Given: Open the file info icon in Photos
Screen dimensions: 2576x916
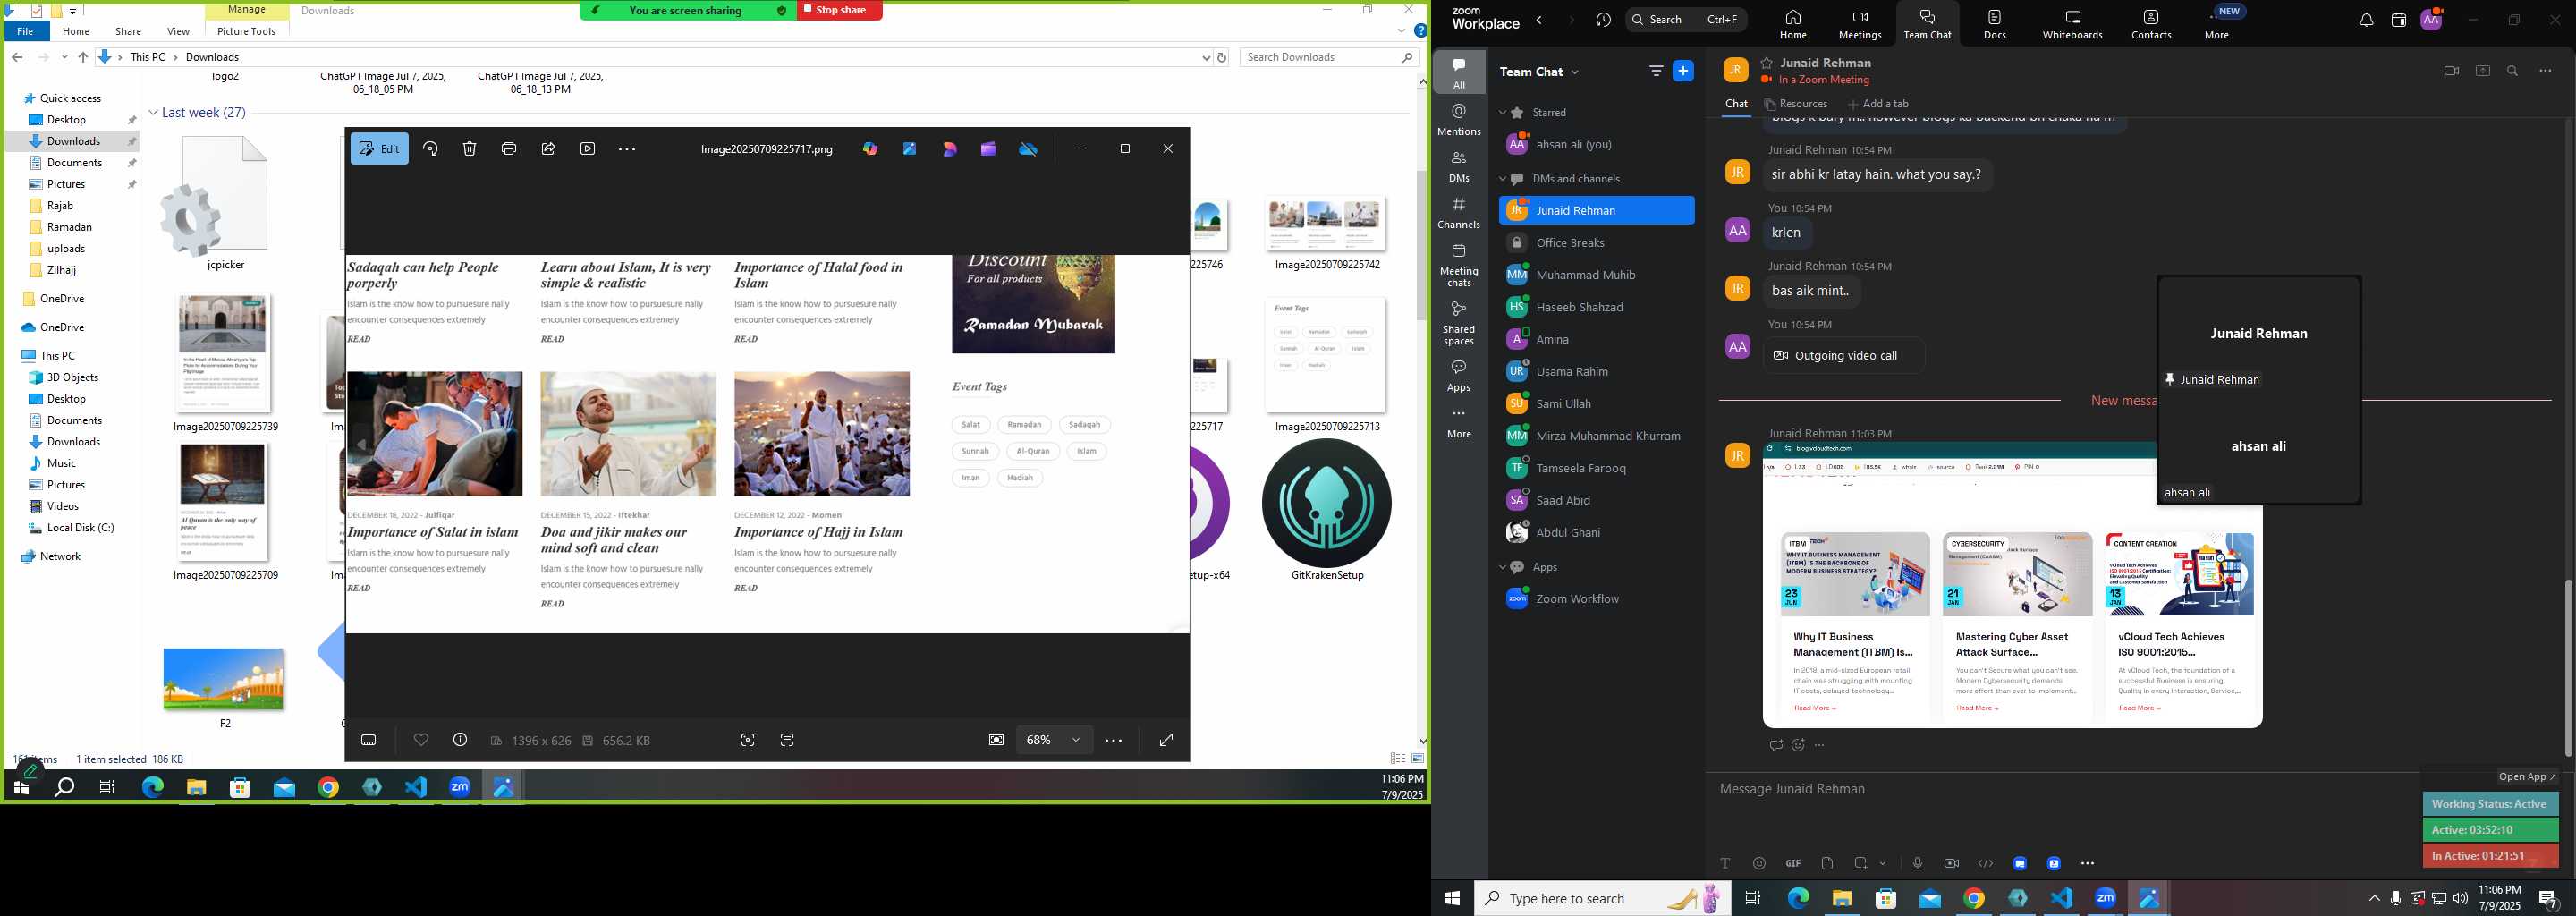Looking at the screenshot, I should coord(460,740).
